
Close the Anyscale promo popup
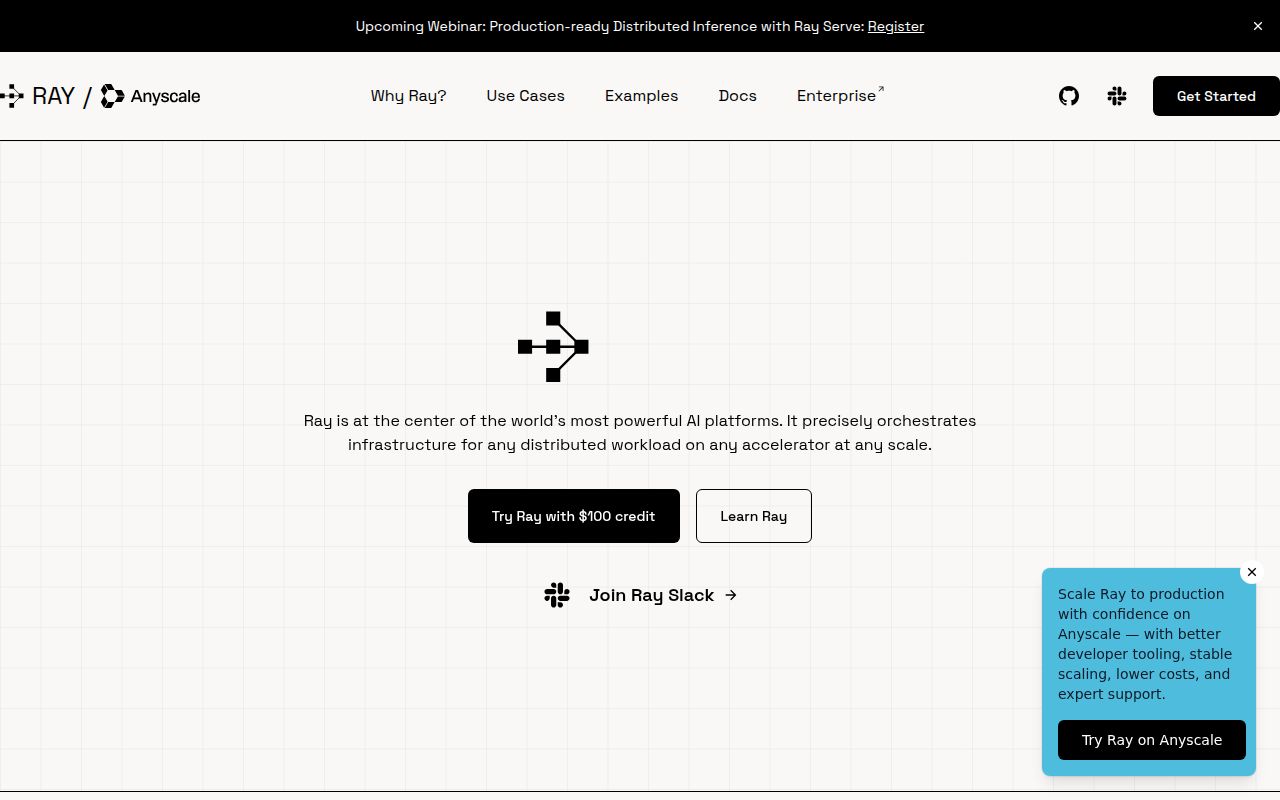point(1251,572)
